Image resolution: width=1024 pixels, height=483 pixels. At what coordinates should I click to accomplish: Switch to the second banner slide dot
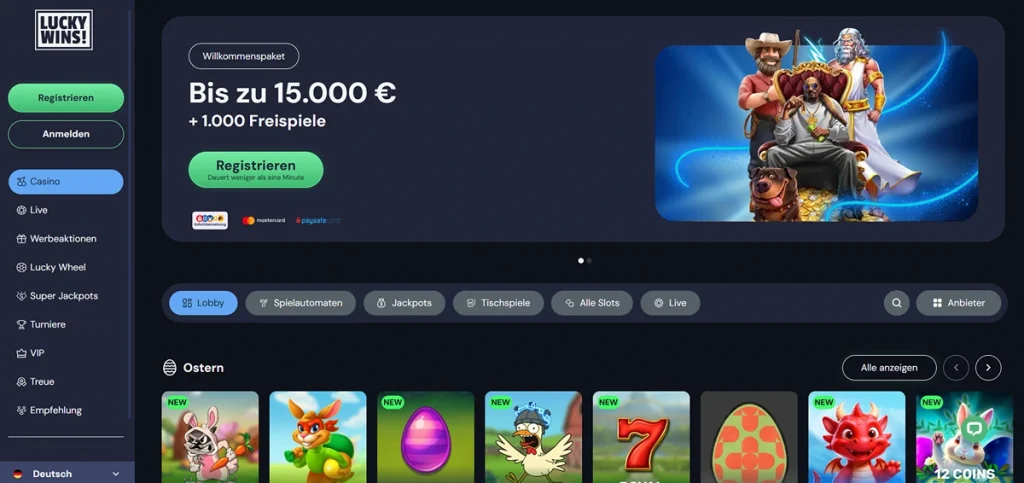589,260
